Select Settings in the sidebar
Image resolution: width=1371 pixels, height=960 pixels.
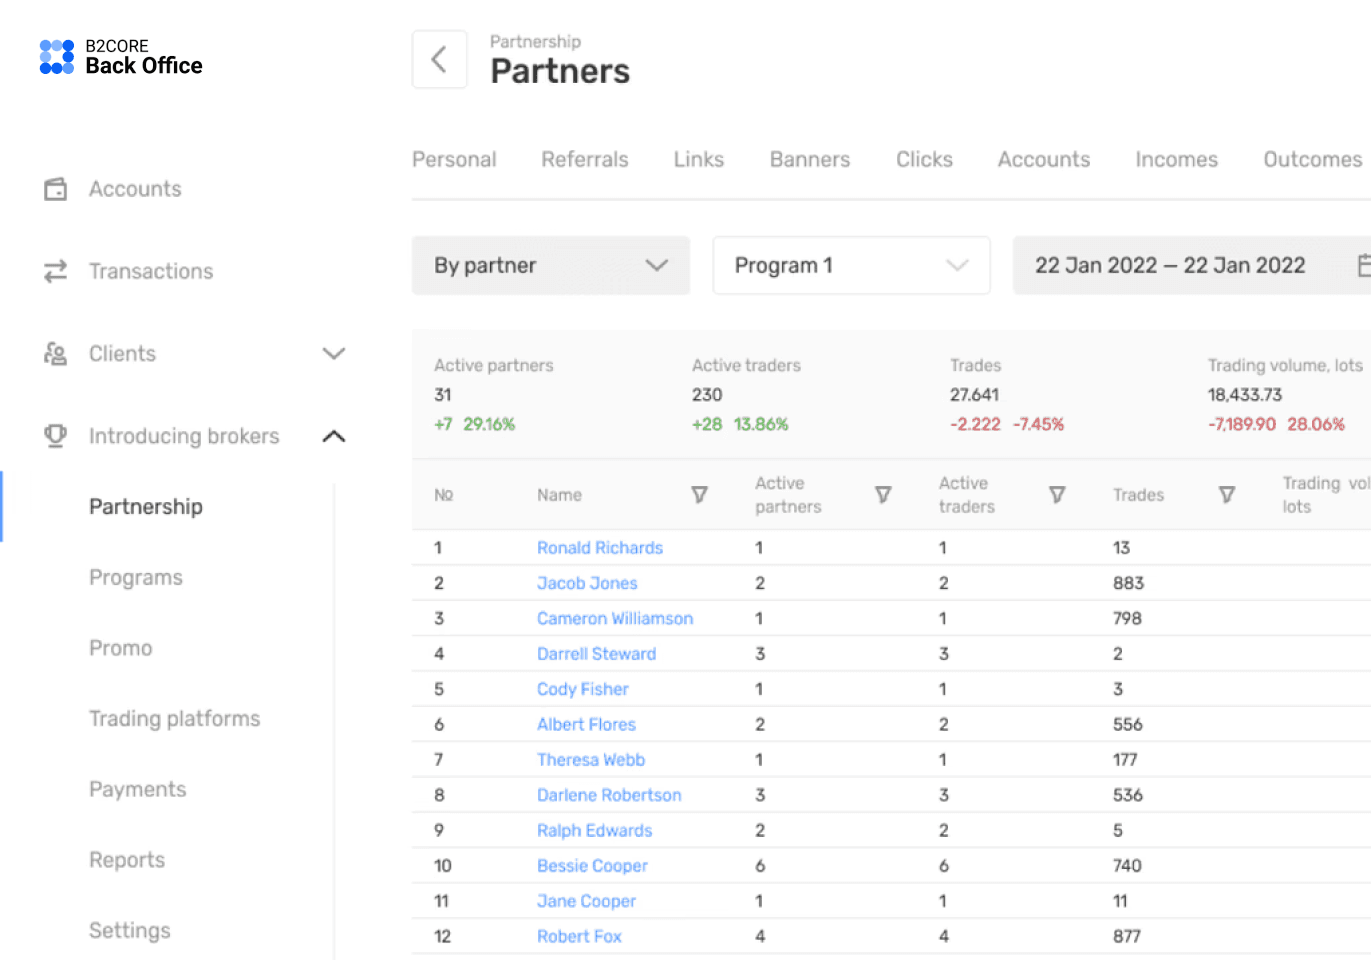(130, 931)
